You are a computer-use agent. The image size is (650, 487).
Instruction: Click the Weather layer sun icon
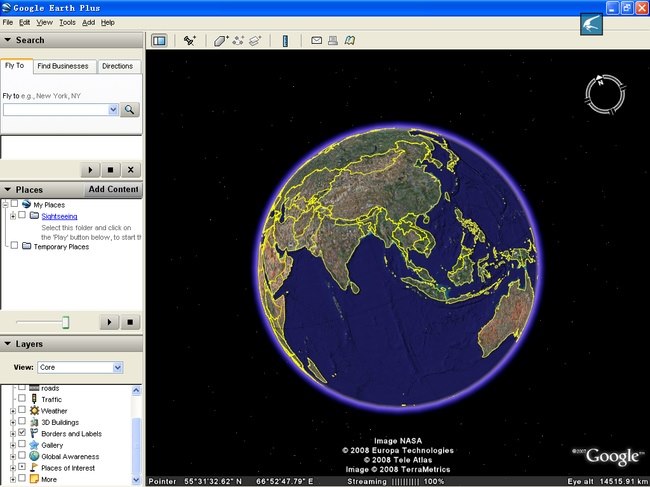point(34,411)
